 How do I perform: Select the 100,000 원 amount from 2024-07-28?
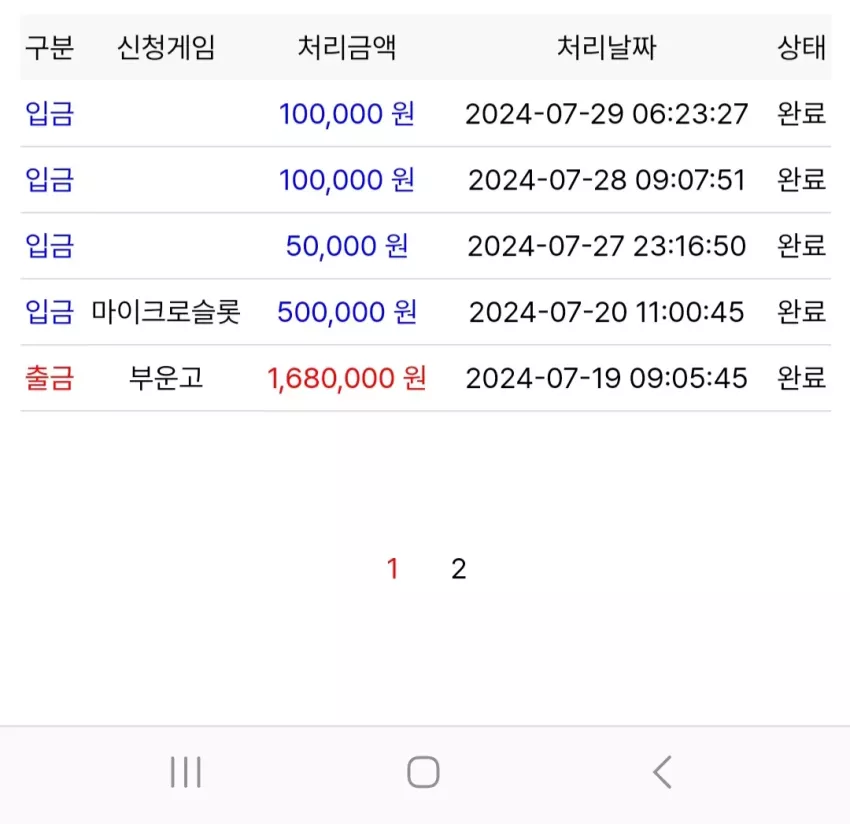coord(347,180)
